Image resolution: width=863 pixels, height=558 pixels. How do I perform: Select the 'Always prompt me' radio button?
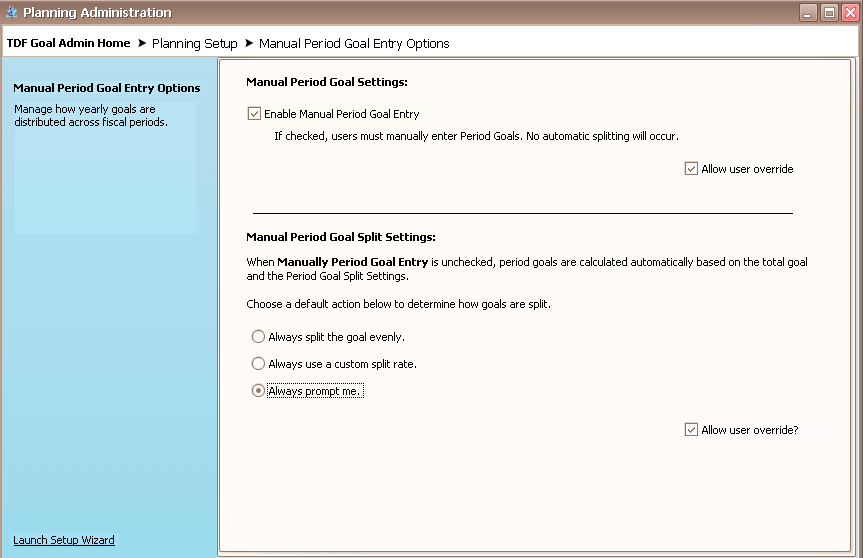pyautogui.click(x=258, y=391)
